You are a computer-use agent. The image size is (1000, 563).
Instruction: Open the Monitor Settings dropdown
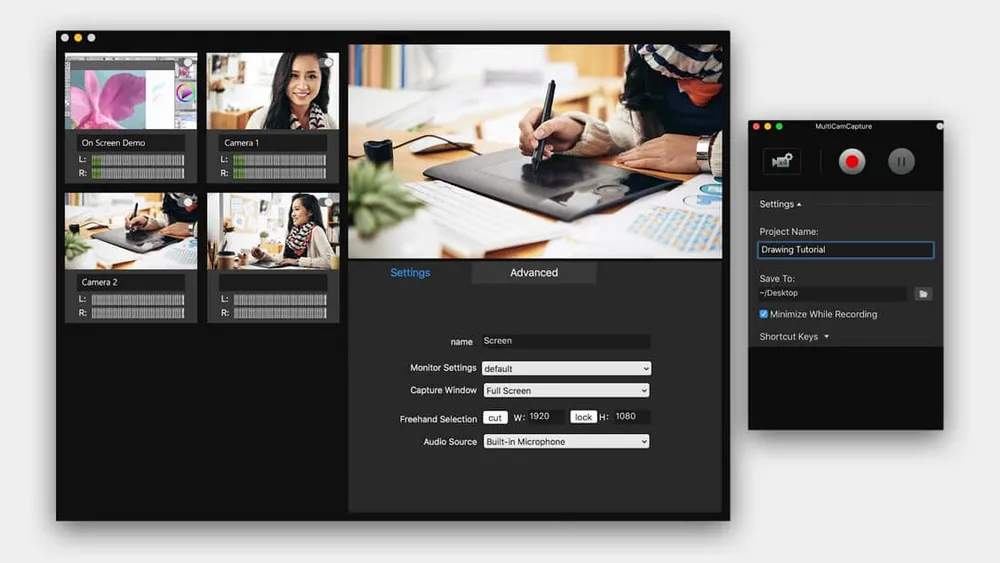[566, 368]
